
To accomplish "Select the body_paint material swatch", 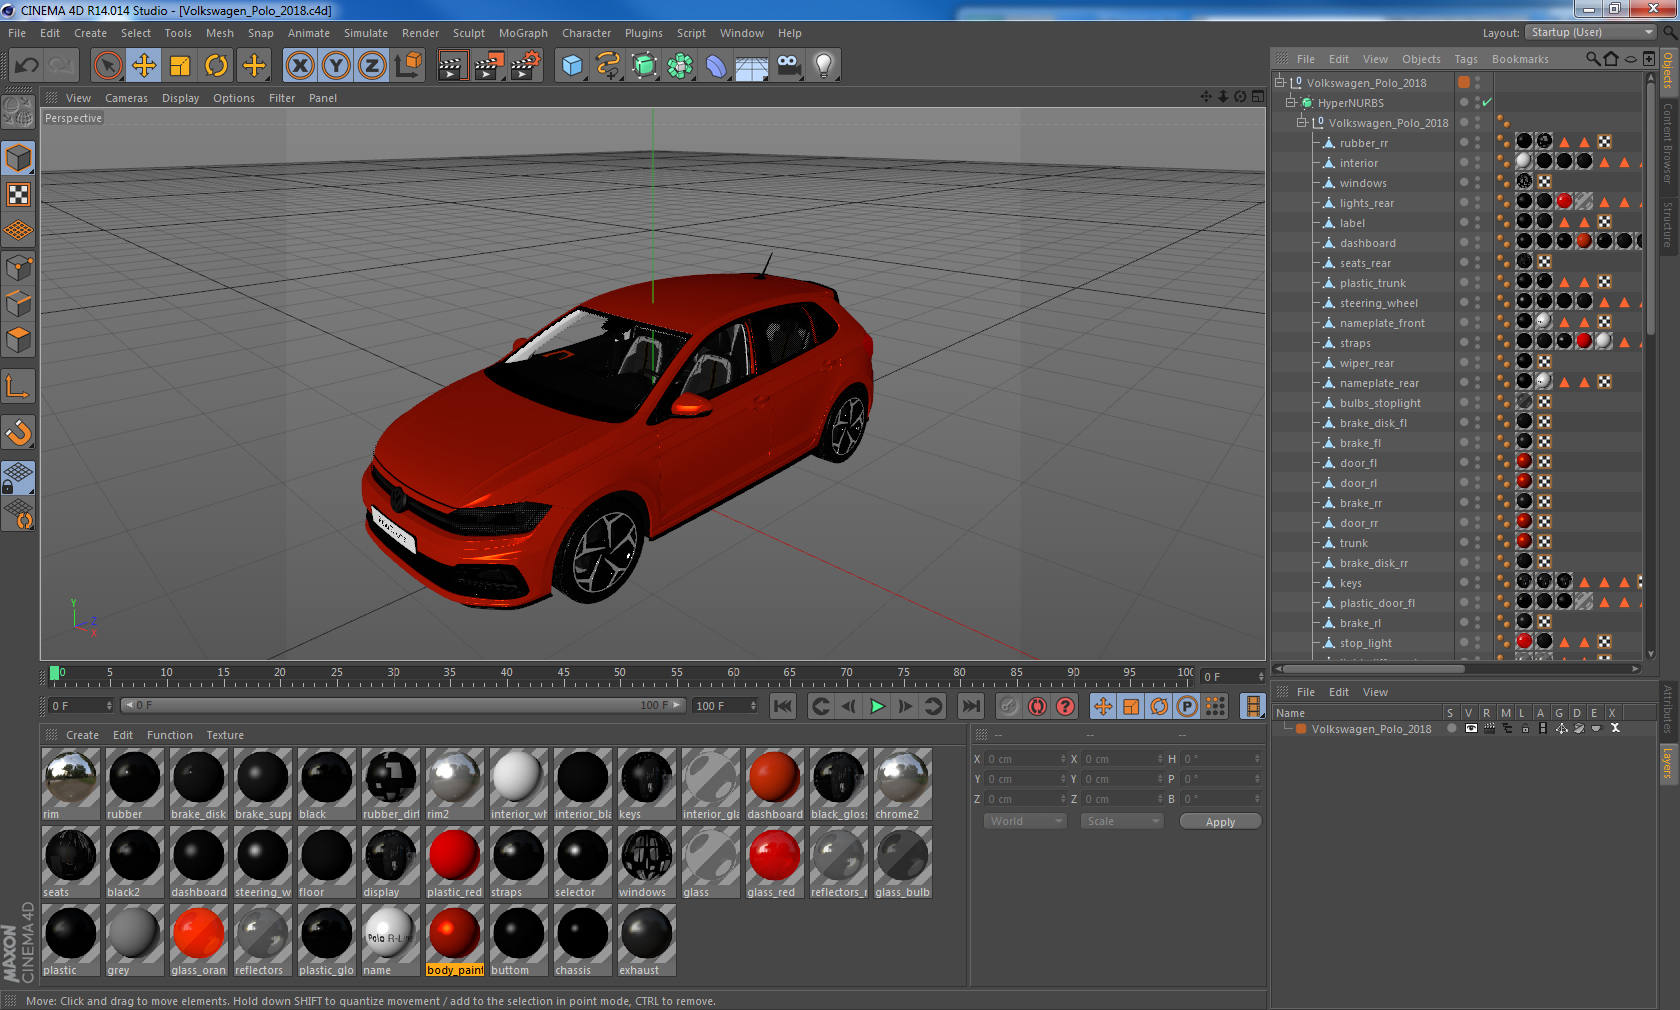I will pyautogui.click(x=455, y=940).
